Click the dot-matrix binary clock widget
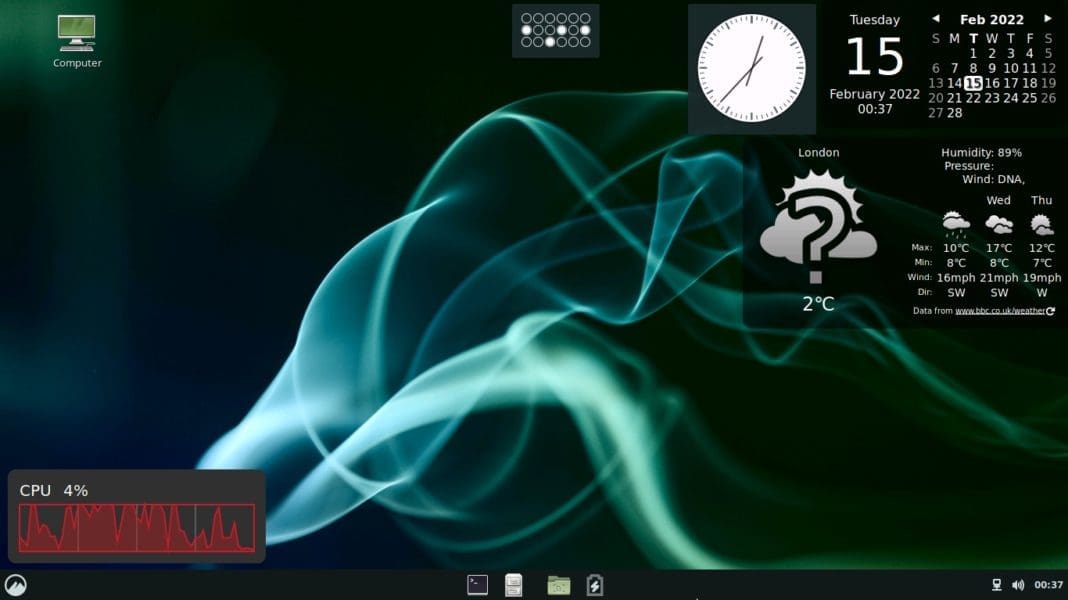 554,30
